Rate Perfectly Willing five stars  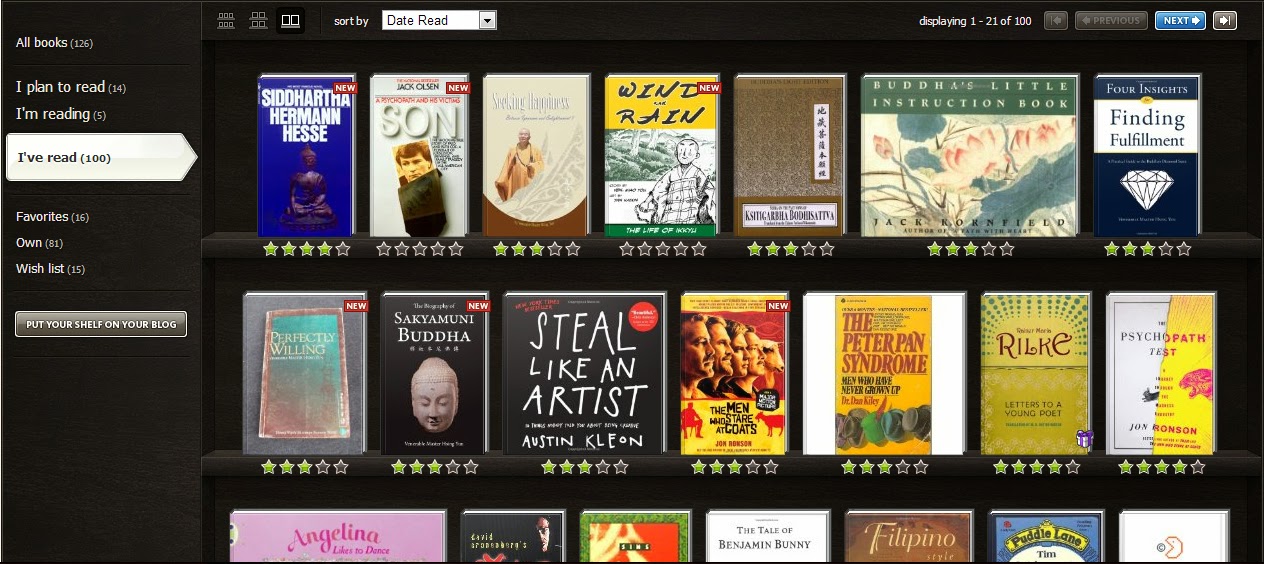[x=341, y=467]
